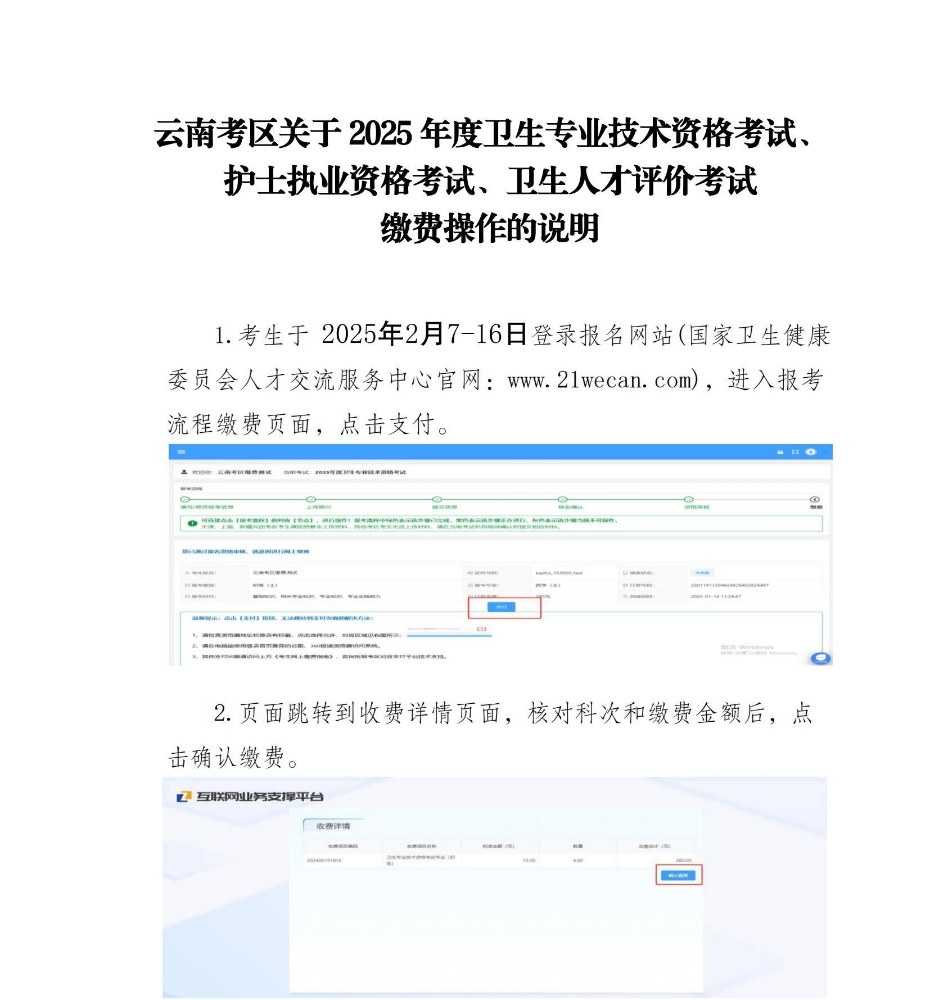This screenshot has width=930, height=1000.
Task: Click the 互联网业务支撑平台 logo icon
Action: [183, 796]
